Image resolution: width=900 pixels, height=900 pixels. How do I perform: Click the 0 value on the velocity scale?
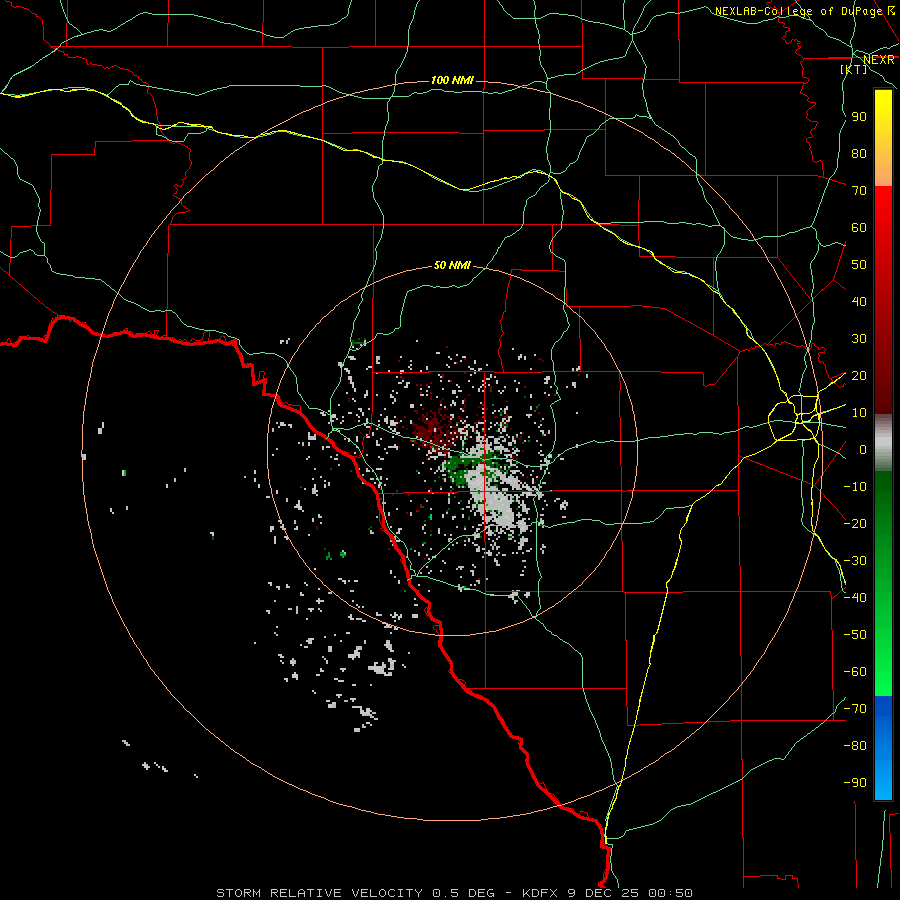[863, 450]
